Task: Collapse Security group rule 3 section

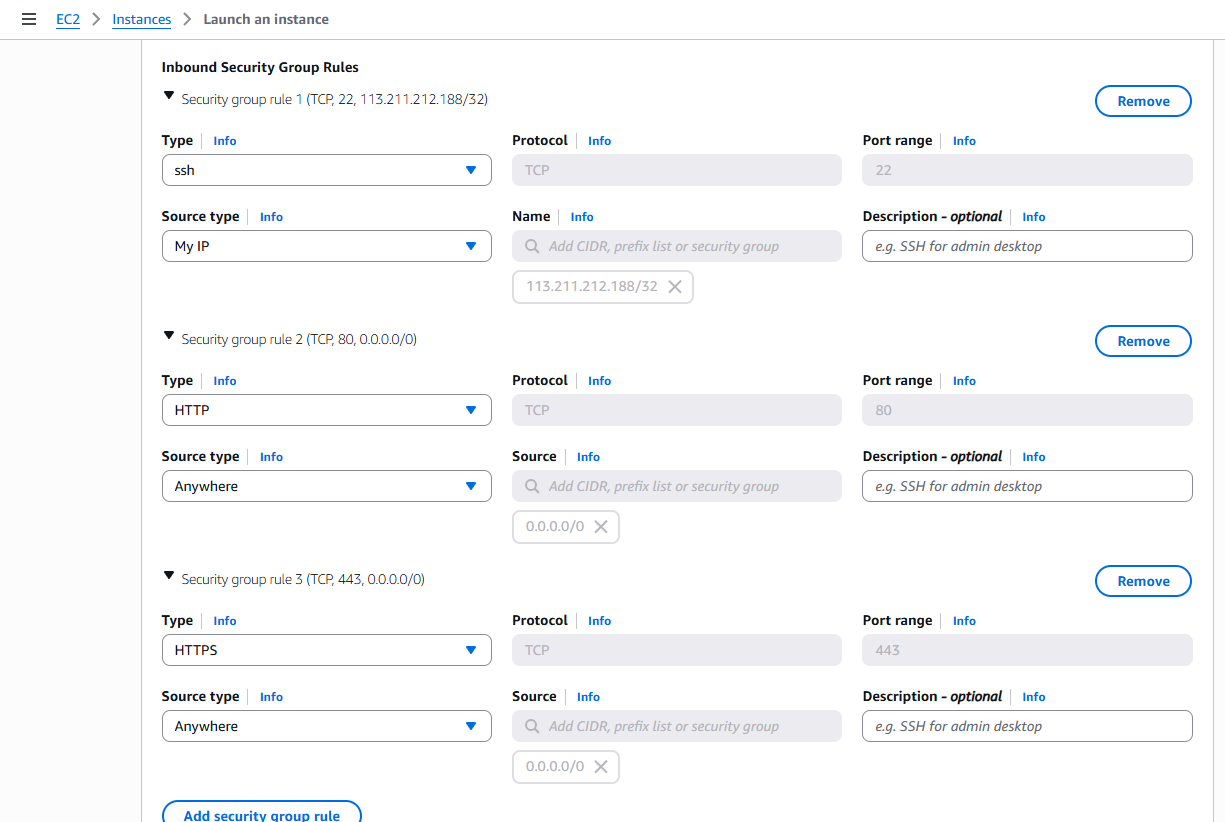Action: (x=169, y=577)
